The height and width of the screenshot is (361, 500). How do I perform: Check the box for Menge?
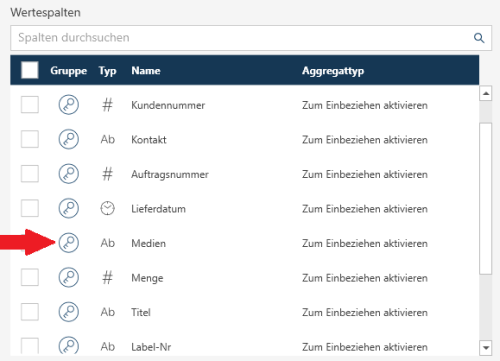coord(30,277)
